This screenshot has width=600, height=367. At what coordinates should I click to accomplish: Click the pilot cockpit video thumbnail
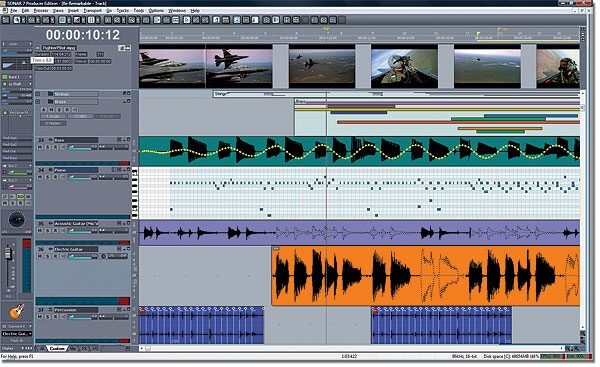coord(404,66)
